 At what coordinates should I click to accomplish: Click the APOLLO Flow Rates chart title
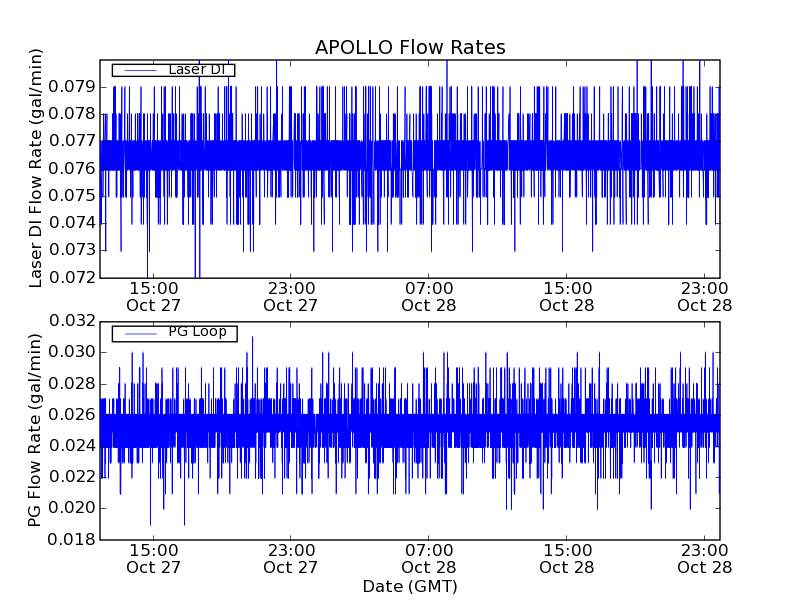pos(410,48)
